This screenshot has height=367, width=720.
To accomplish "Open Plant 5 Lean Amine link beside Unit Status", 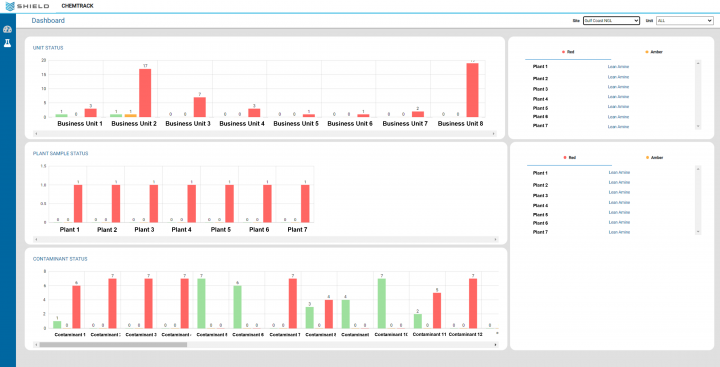I will [x=618, y=107].
